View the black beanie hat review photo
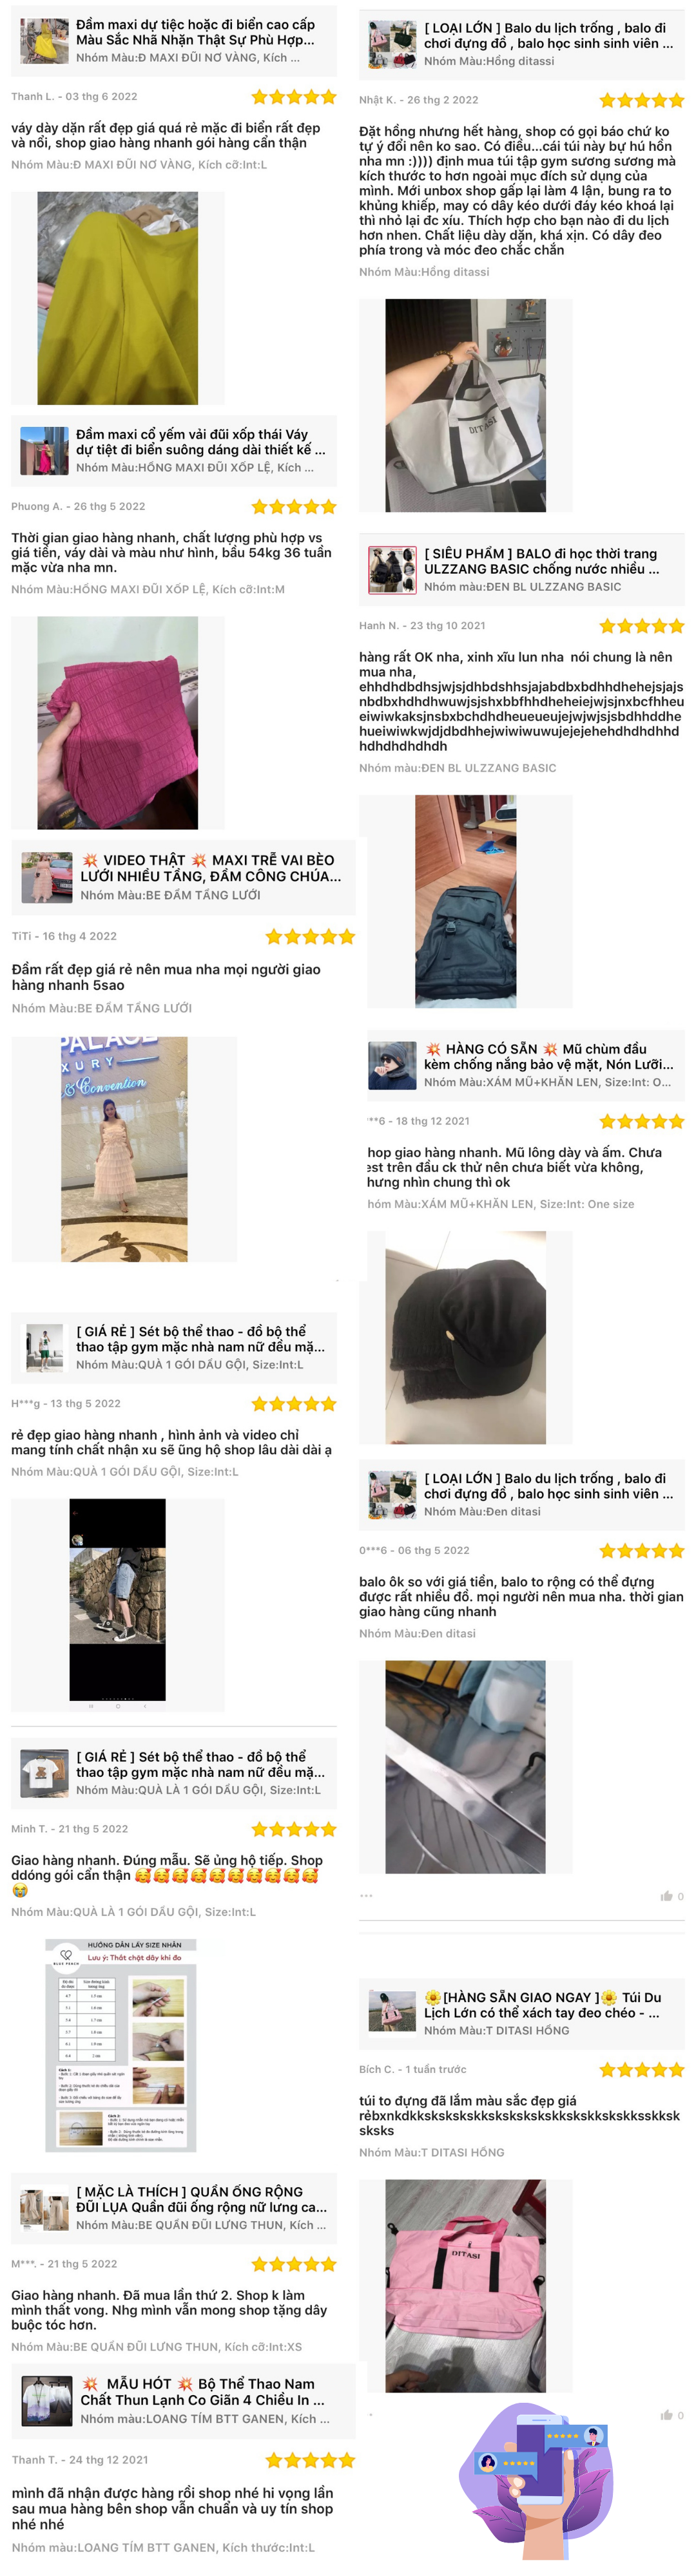Viewport: 696px width, 2576px height. [465, 1337]
